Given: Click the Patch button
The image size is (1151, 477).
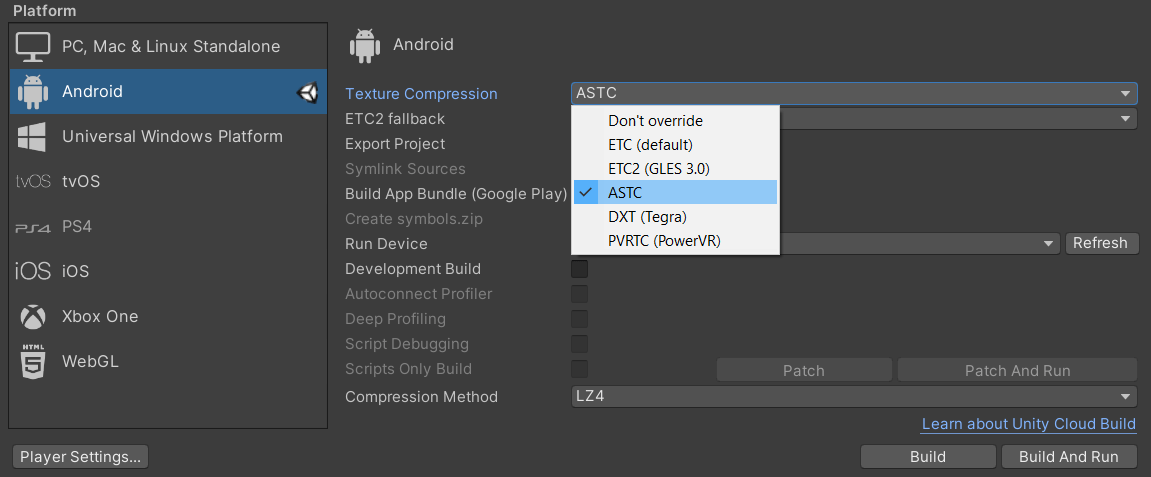Looking at the screenshot, I should point(804,371).
